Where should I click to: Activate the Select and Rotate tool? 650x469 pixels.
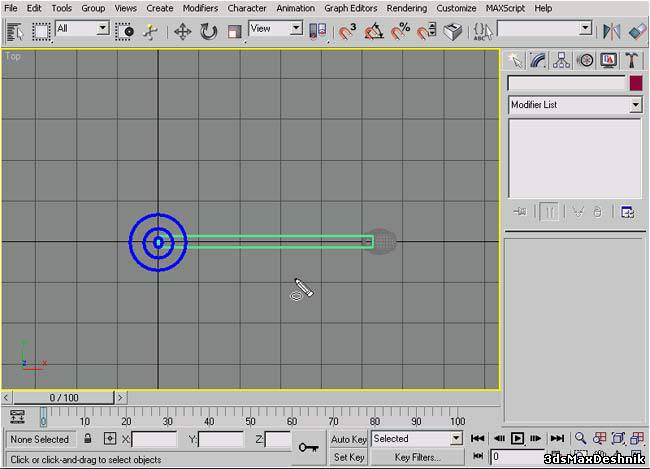[209, 32]
